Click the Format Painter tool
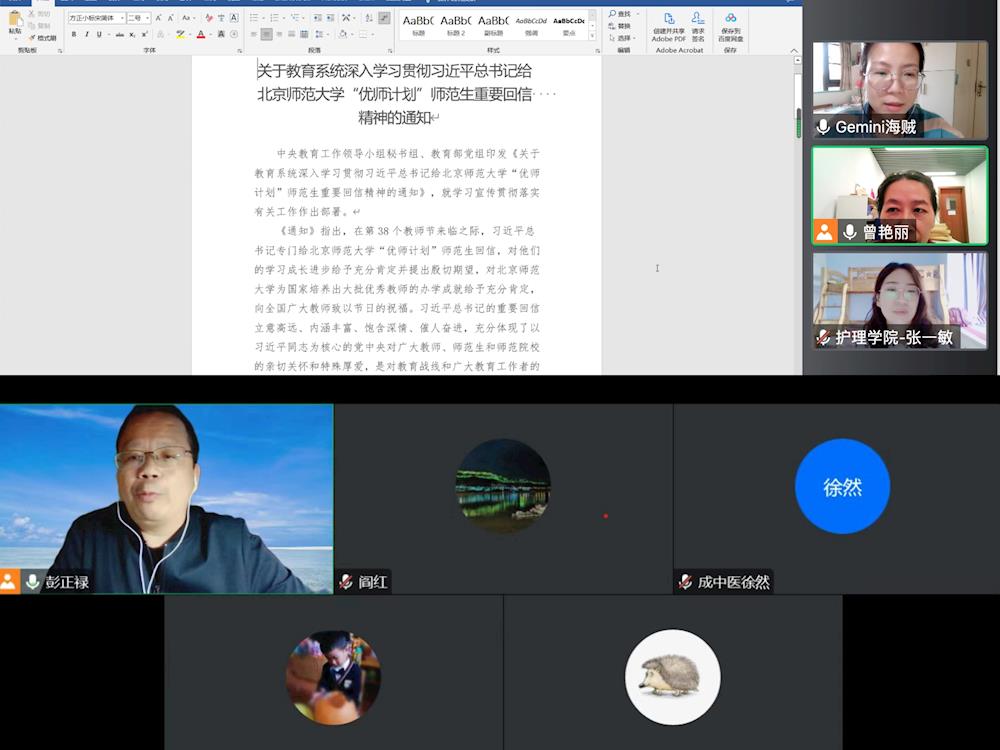Screen dimensions: 1000x750 [x=43, y=37]
